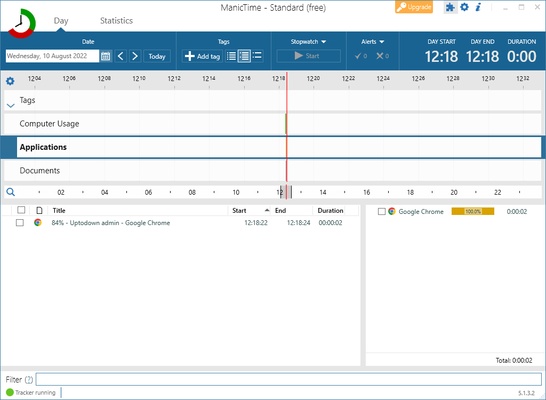Screen dimensions: 546x400
Task: Click the 00:00:02 duration cell
Action: pyautogui.click(x=330, y=223)
